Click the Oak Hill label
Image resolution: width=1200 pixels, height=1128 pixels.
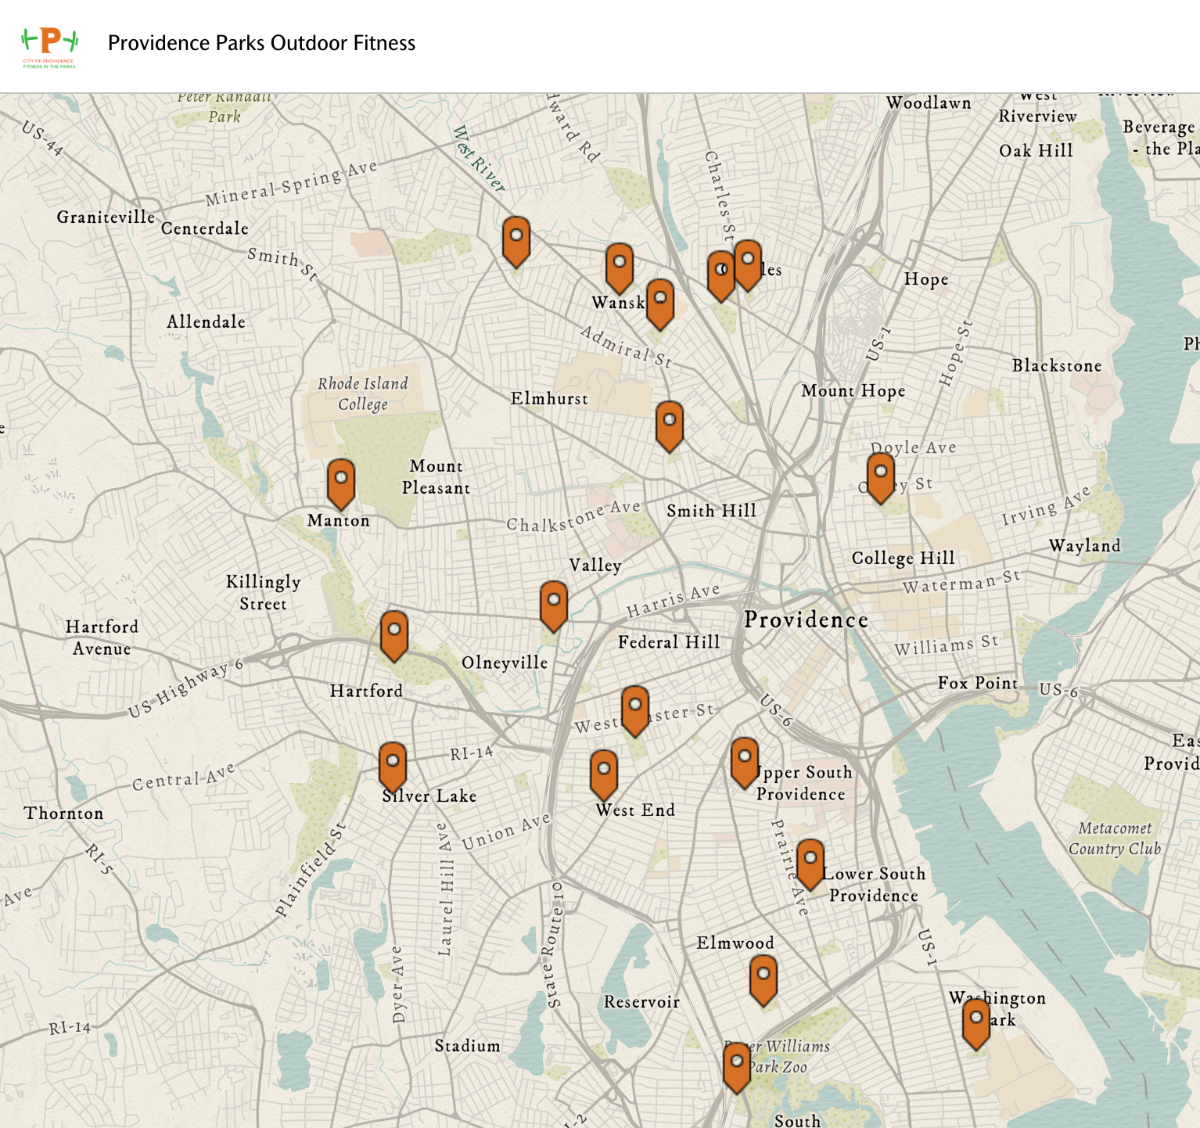click(x=1036, y=151)
